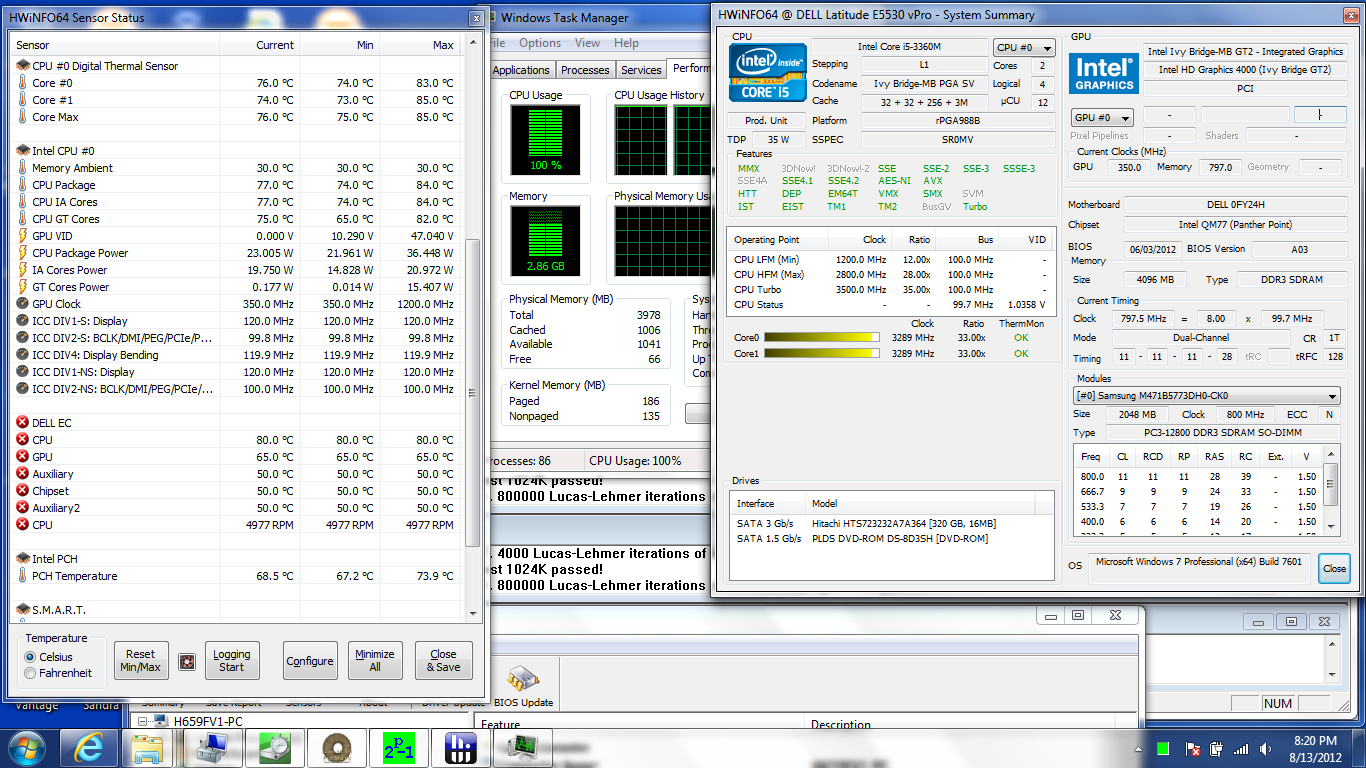Click the green square tray icon
The image size is (1366, 768).
pyautogui.click(x=1163, y=748)
